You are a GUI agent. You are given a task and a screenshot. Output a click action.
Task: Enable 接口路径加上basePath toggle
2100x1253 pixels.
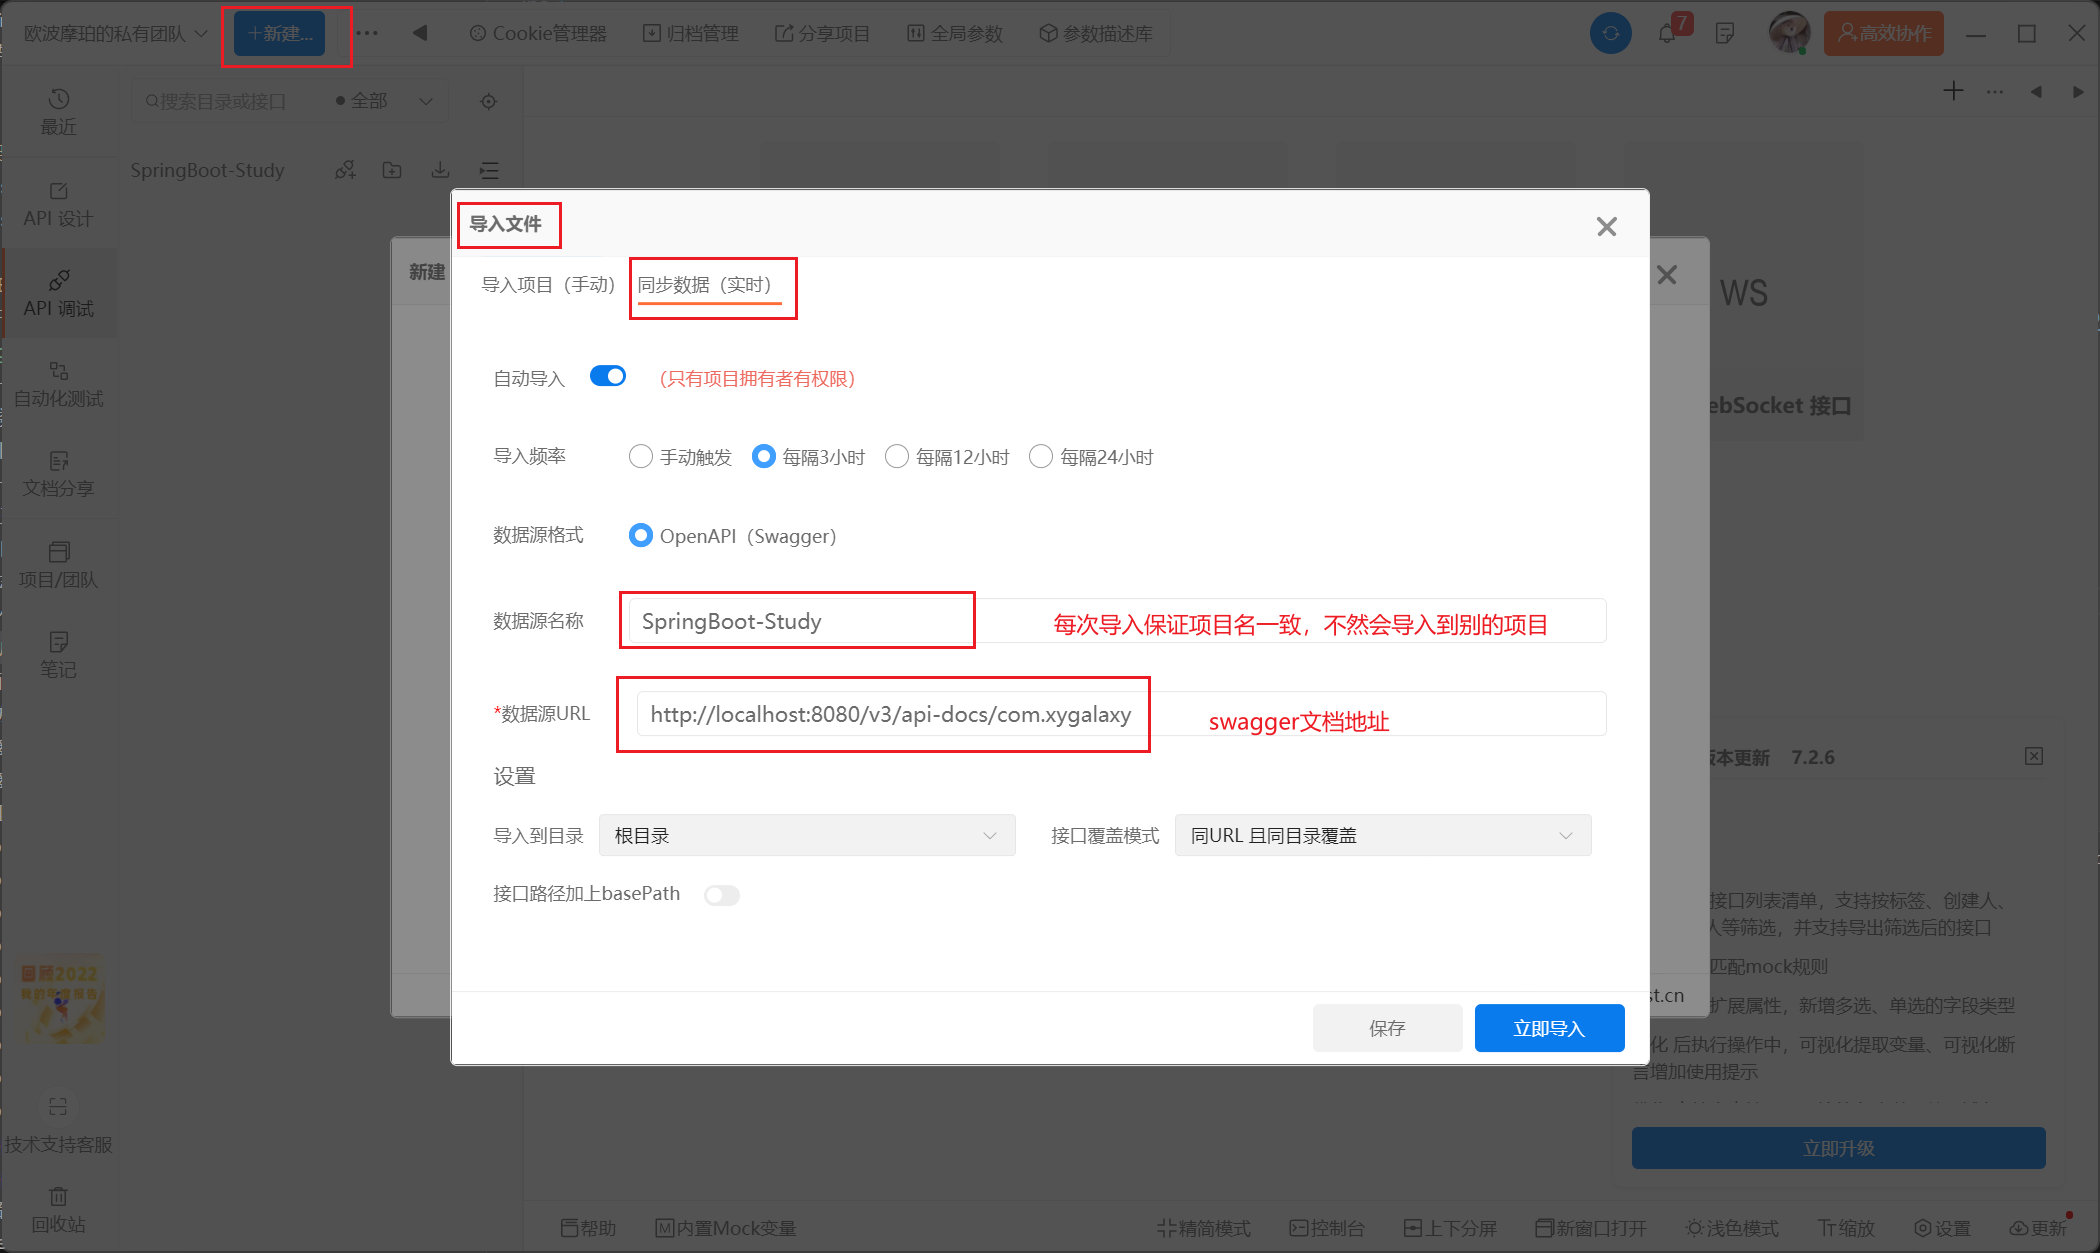pyautogui.click(x=721, y=895)
